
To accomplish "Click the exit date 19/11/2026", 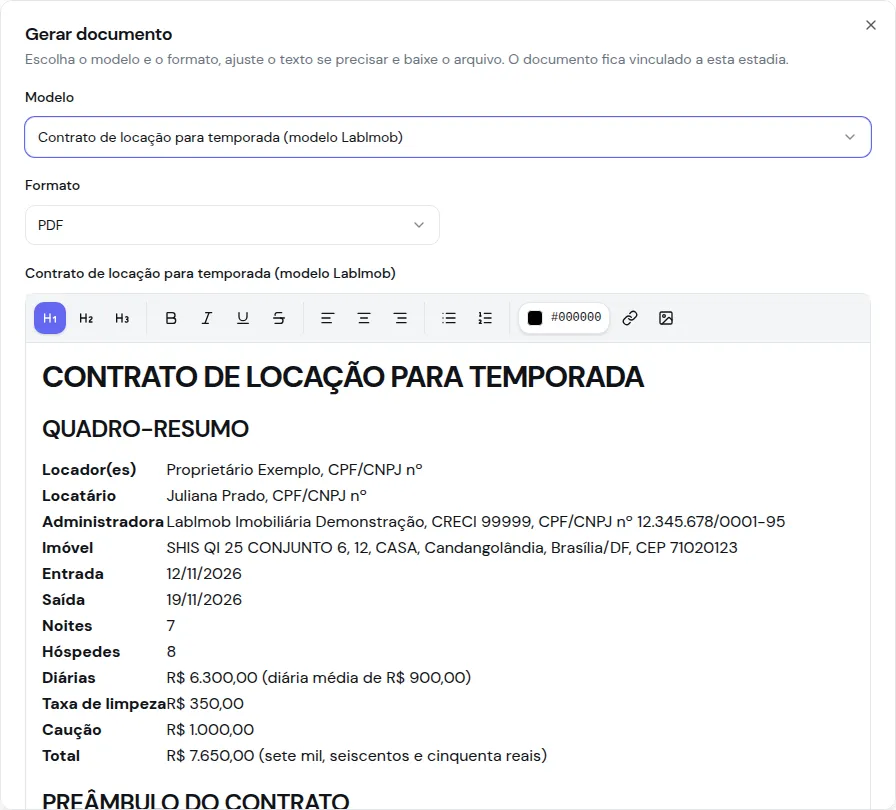I will 204,600.
